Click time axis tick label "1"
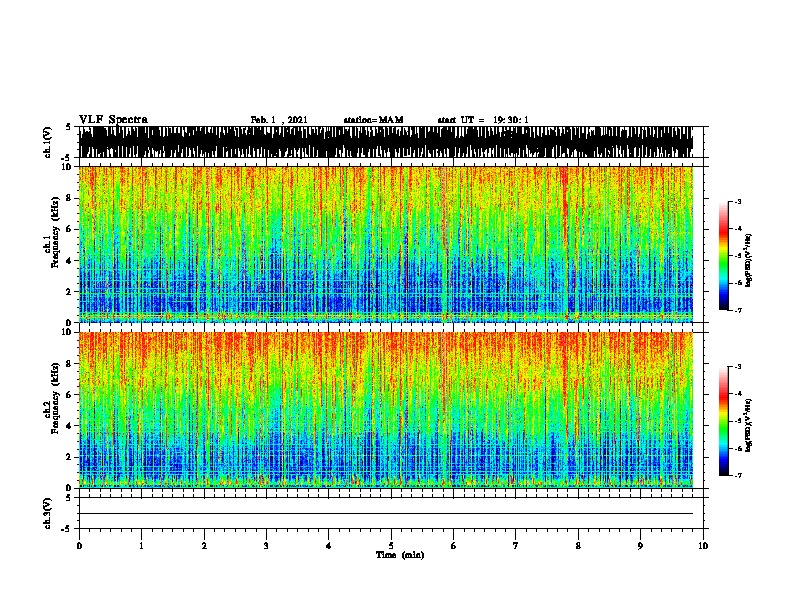The height and width of the screenshot is (612, 792). coord(141,546)
